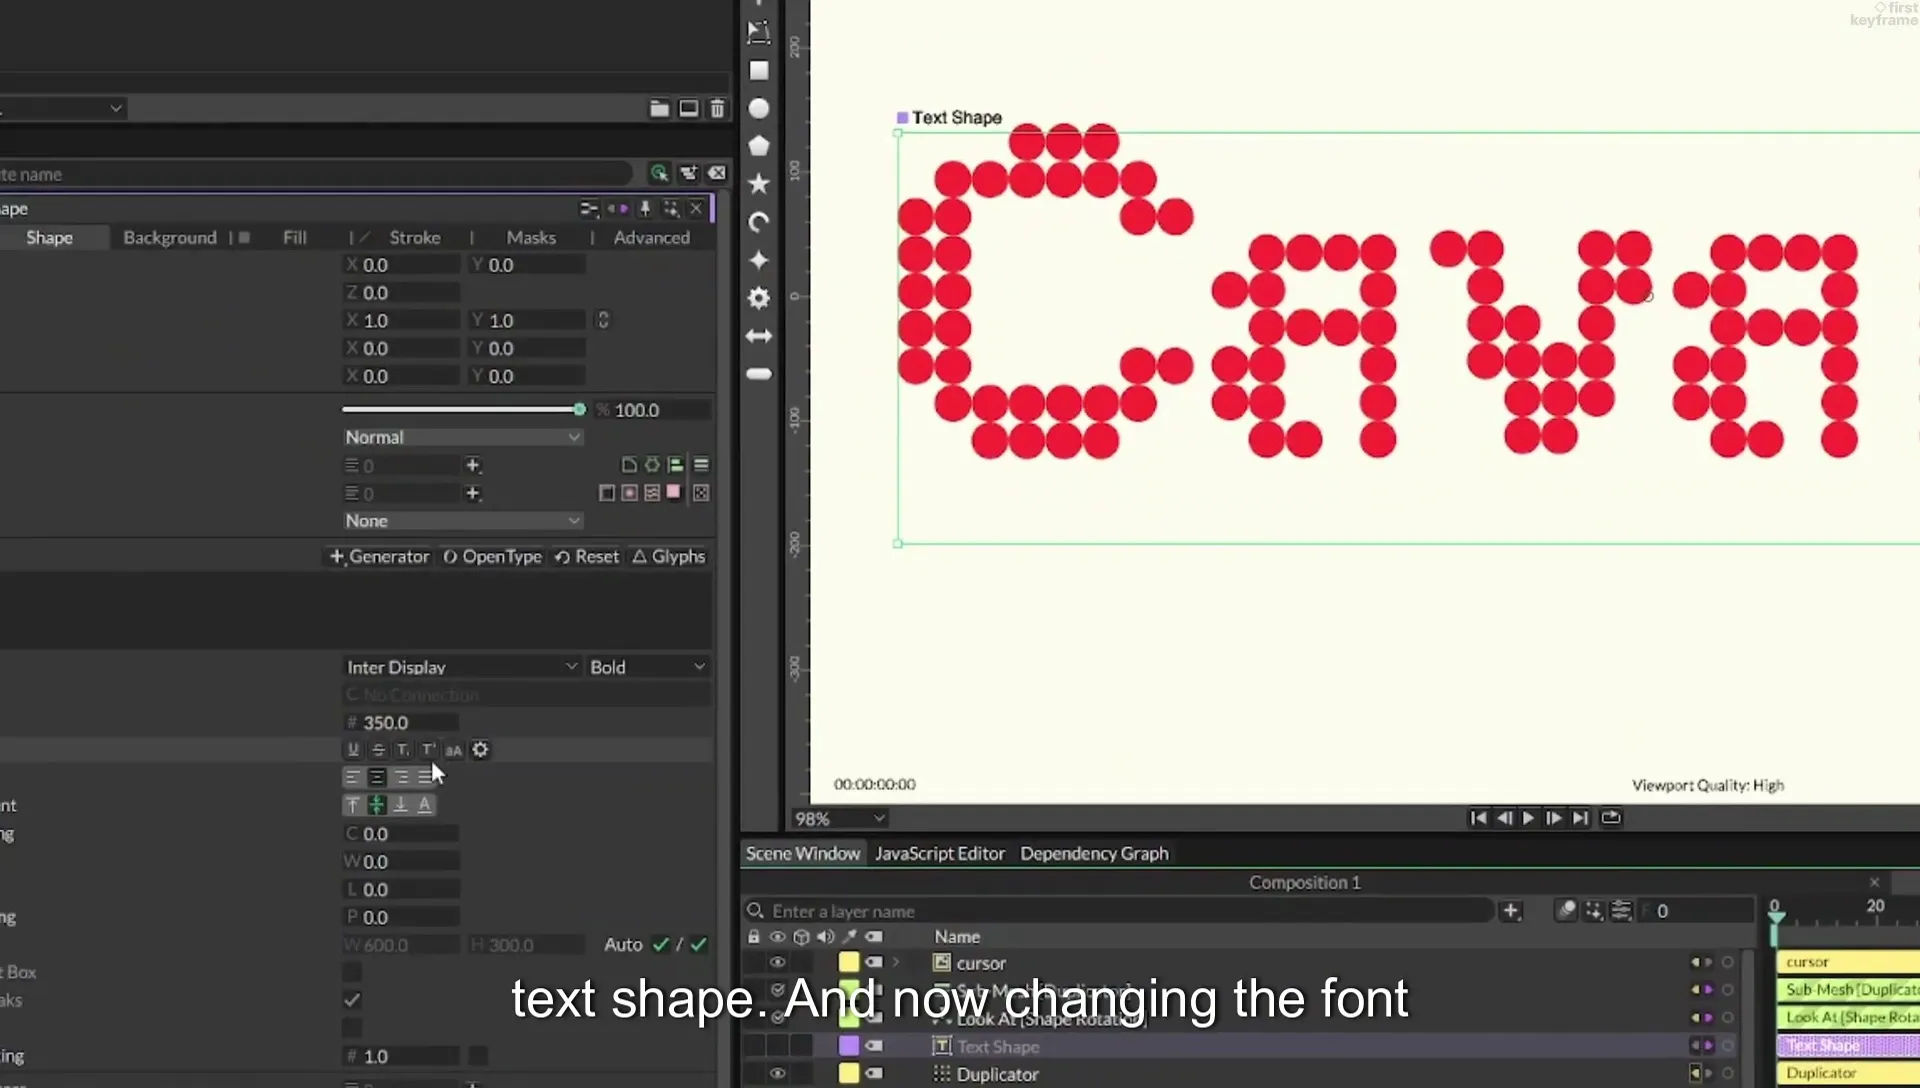Set vertical alignment to top
The image size is (1920, 1088).
coord(353,804)
